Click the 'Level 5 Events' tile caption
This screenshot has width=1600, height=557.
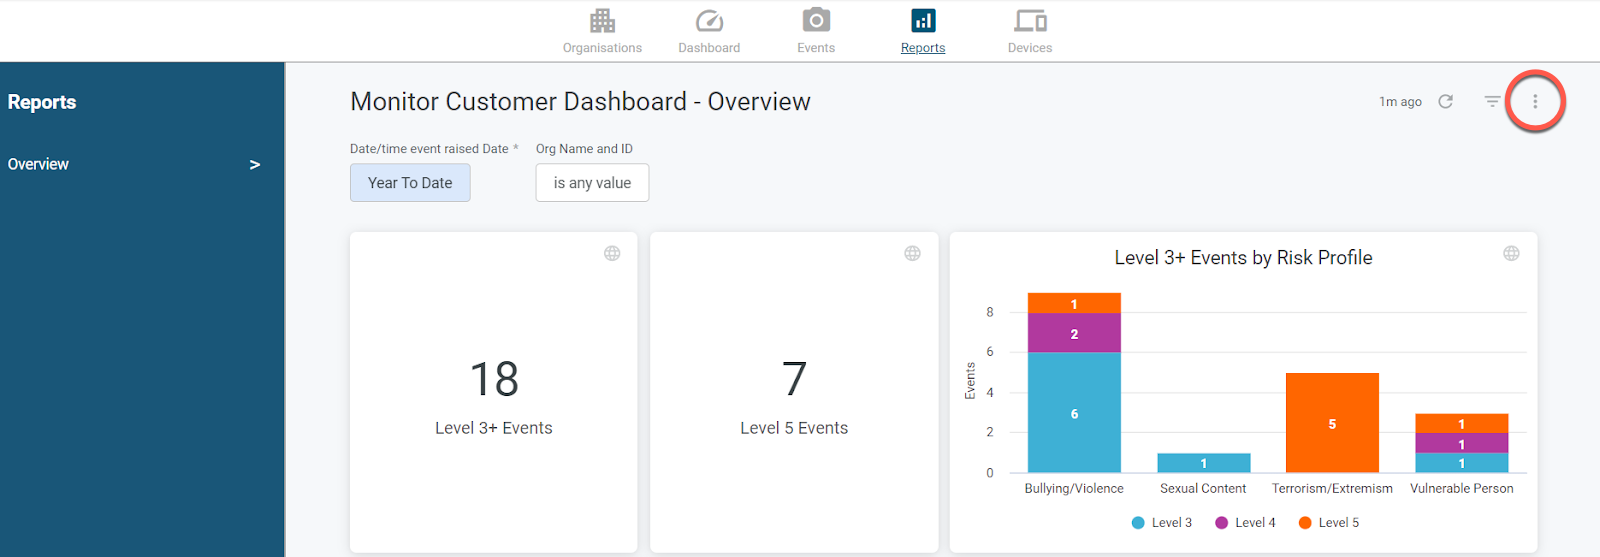pyautogui.click(x=794, y=428)
